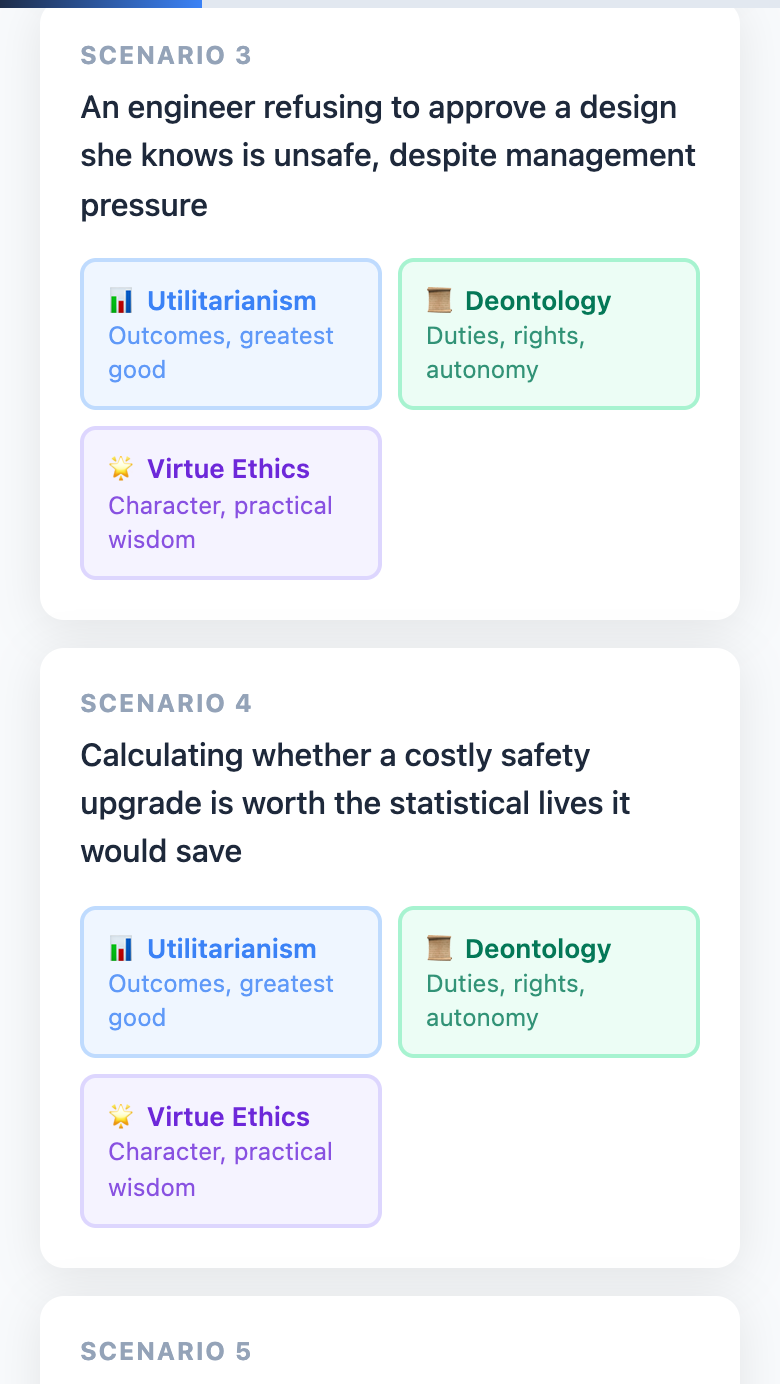
Task: Click the Scenario 5 heading label
Action: [166, 1352]
